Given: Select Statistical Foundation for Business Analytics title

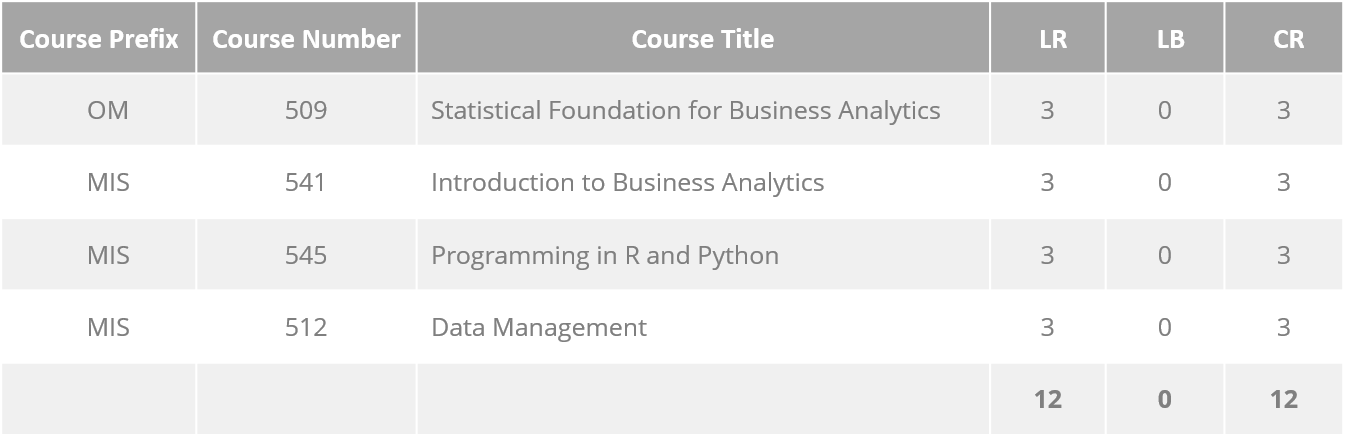Looking at the screenshot, I should pyautogui.click(x=685, y=110).
